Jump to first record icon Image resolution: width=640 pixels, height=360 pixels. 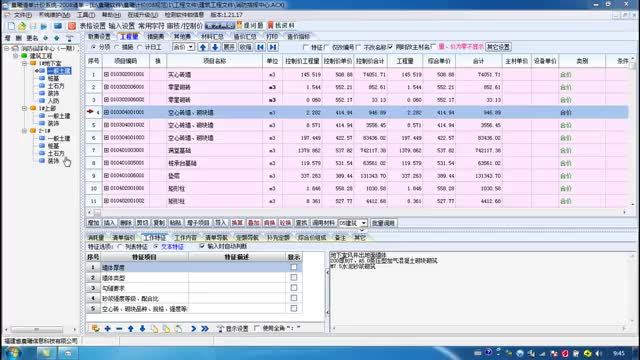point(260,47)
